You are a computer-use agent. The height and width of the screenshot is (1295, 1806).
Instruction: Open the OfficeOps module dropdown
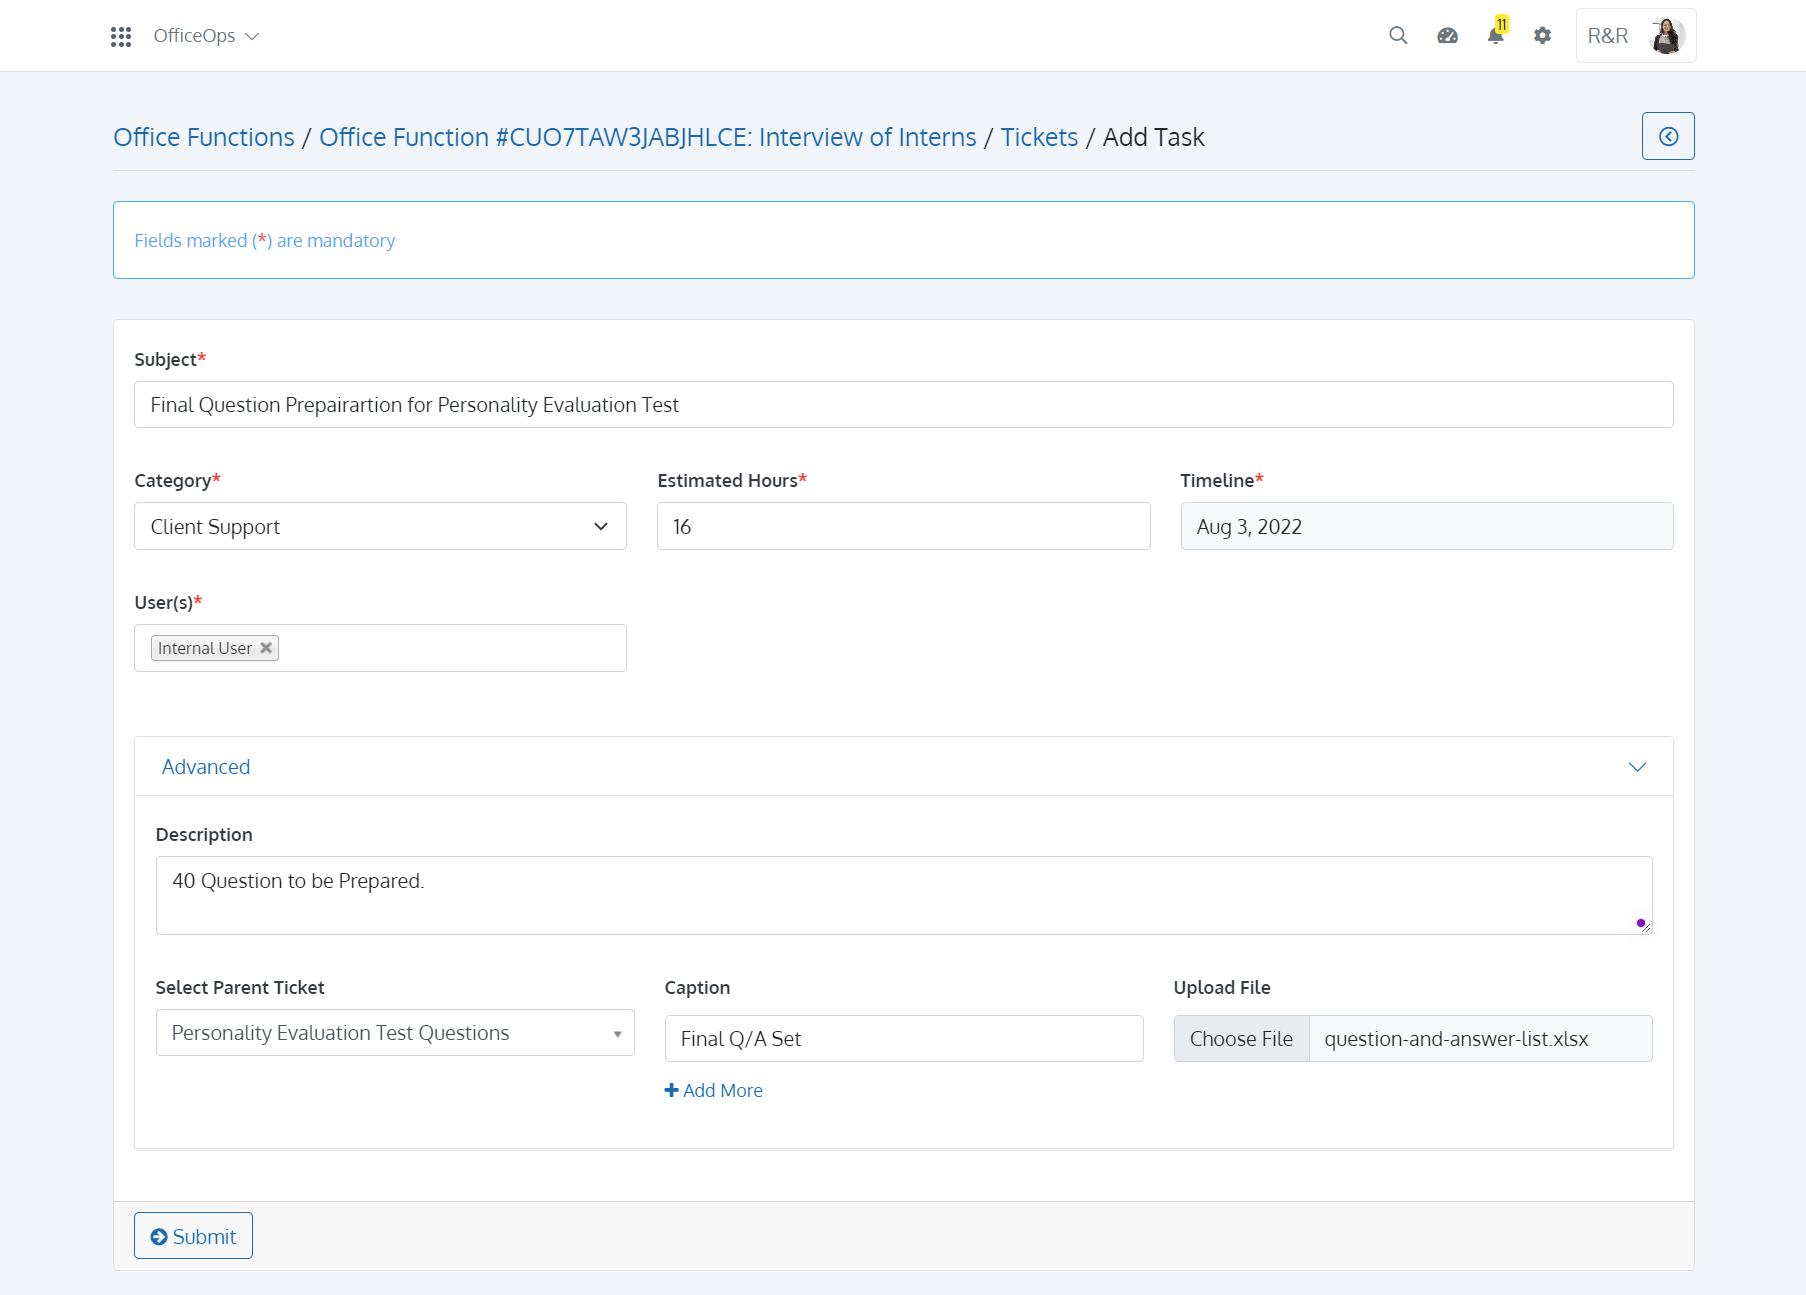point(206,36)
